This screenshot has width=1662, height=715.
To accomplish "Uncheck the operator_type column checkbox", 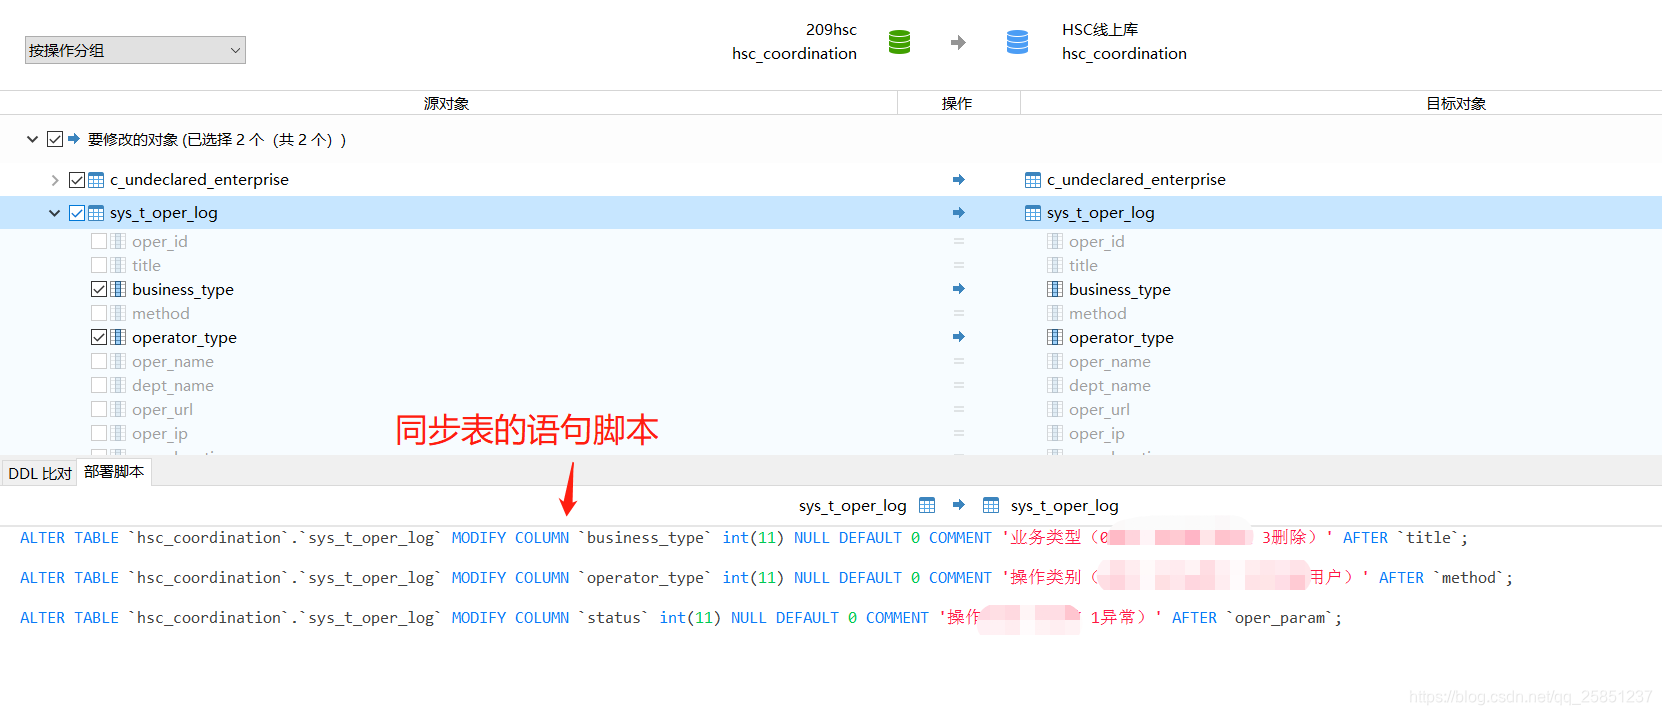I will pyautogui.click(x=99, y=337).
